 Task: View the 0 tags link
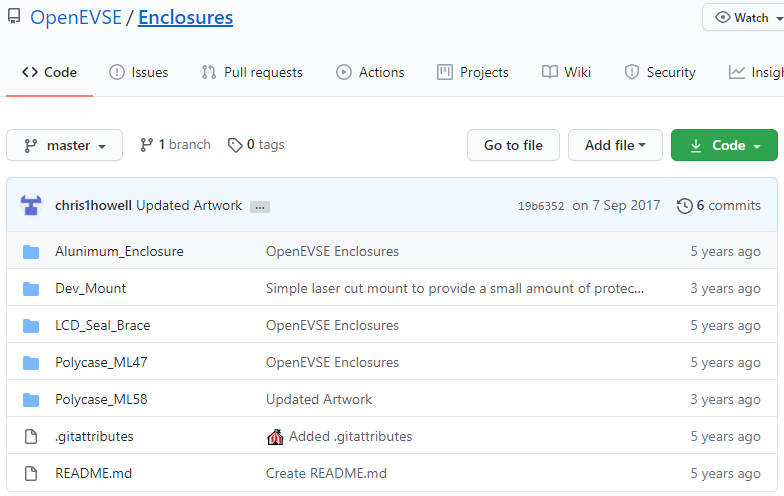[x=256, y=144]
